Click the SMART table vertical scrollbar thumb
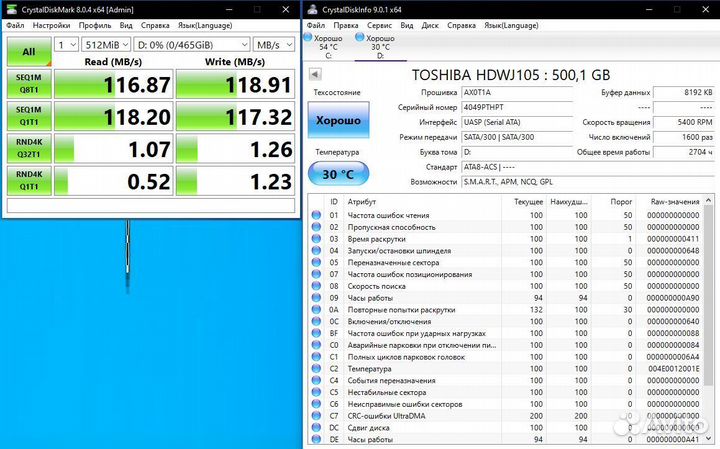Viewport: 720px width, 449px height. point(708,295)
